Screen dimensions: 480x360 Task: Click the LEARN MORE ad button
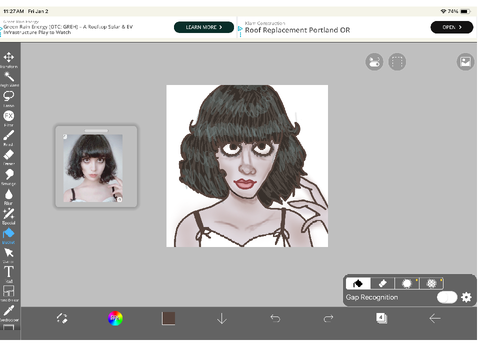(x=204, y=27)
